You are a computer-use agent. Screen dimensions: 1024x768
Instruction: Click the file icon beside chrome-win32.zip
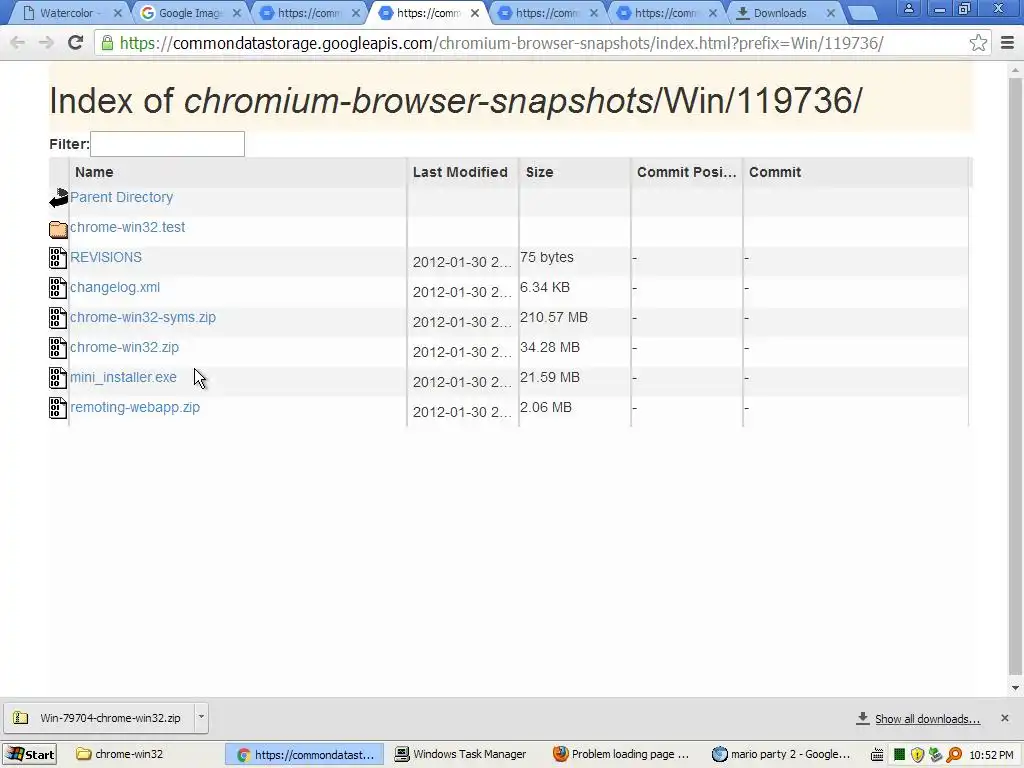(58, 348)
